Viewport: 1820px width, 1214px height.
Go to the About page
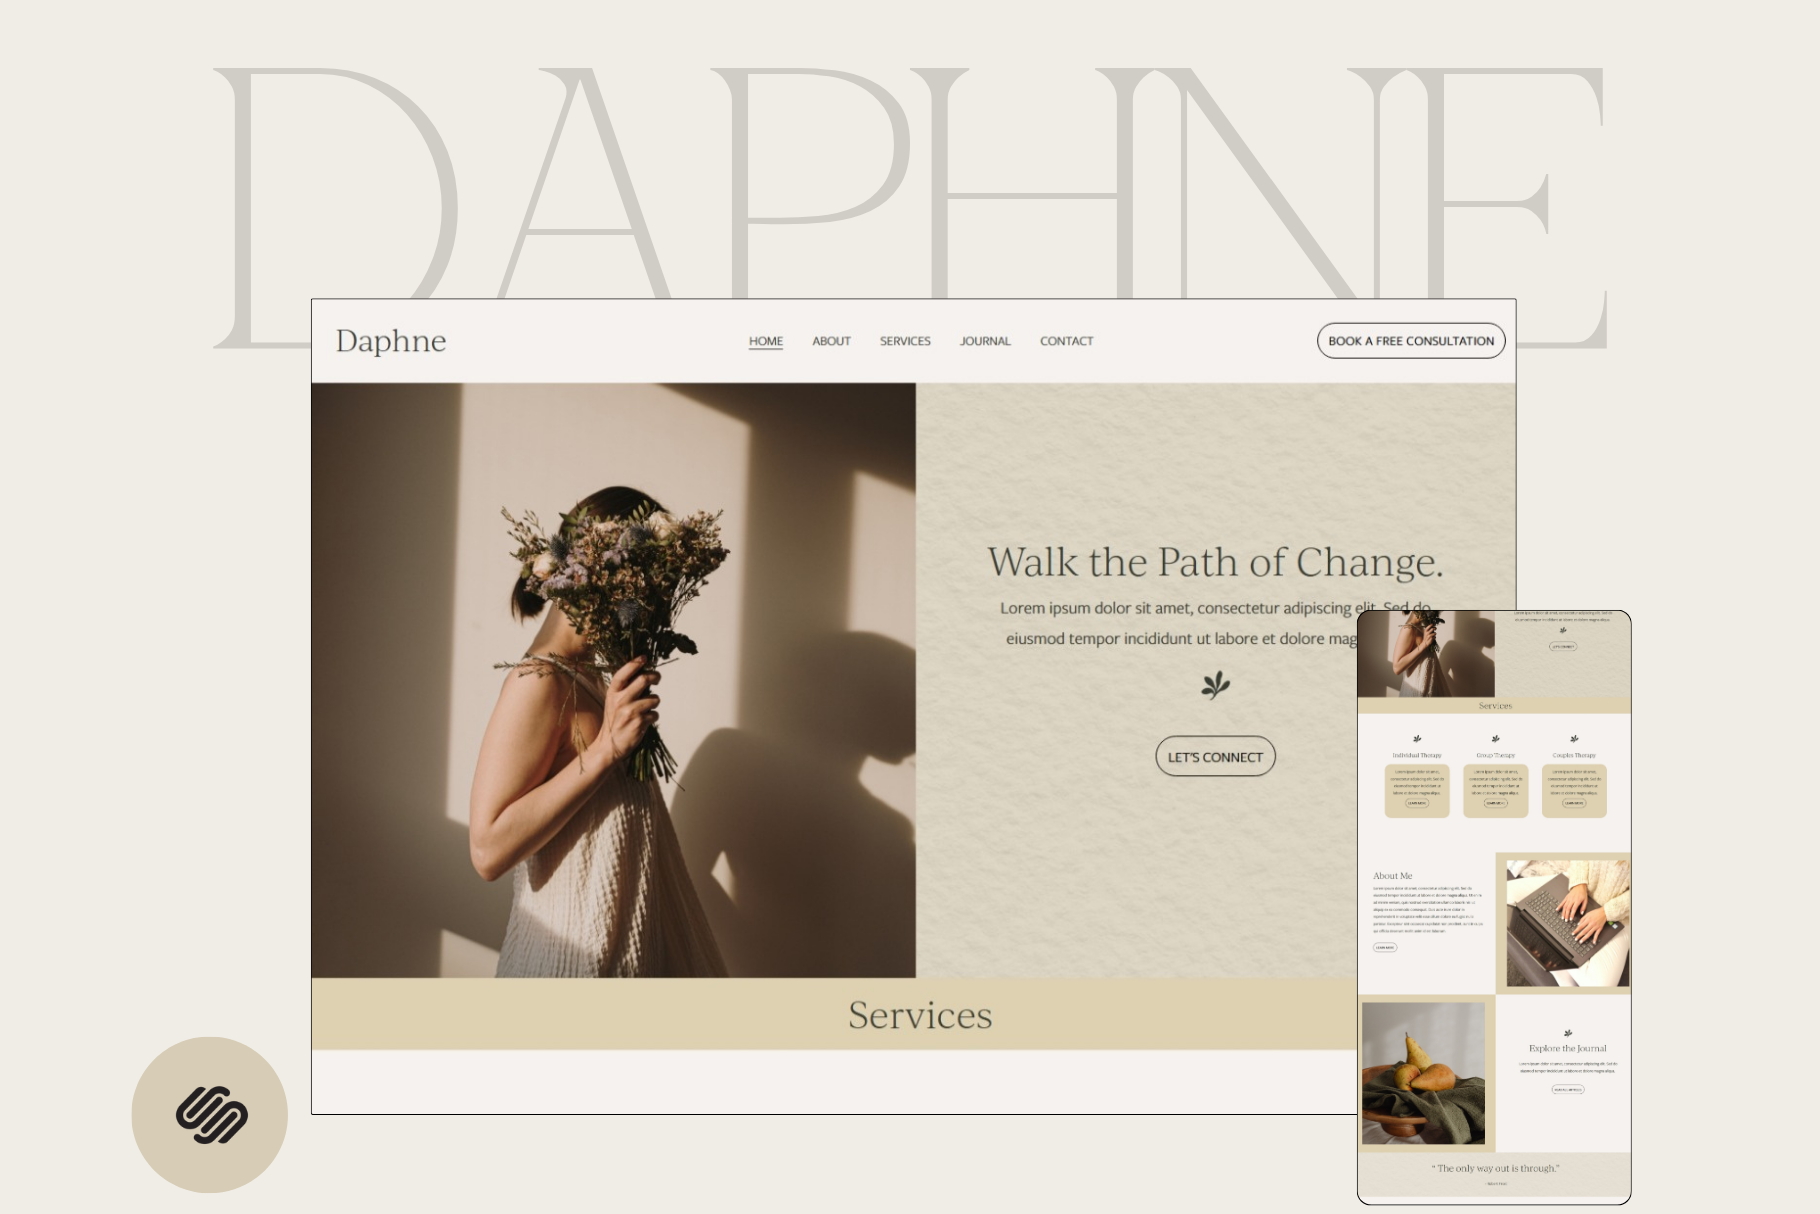coord(831,341)
